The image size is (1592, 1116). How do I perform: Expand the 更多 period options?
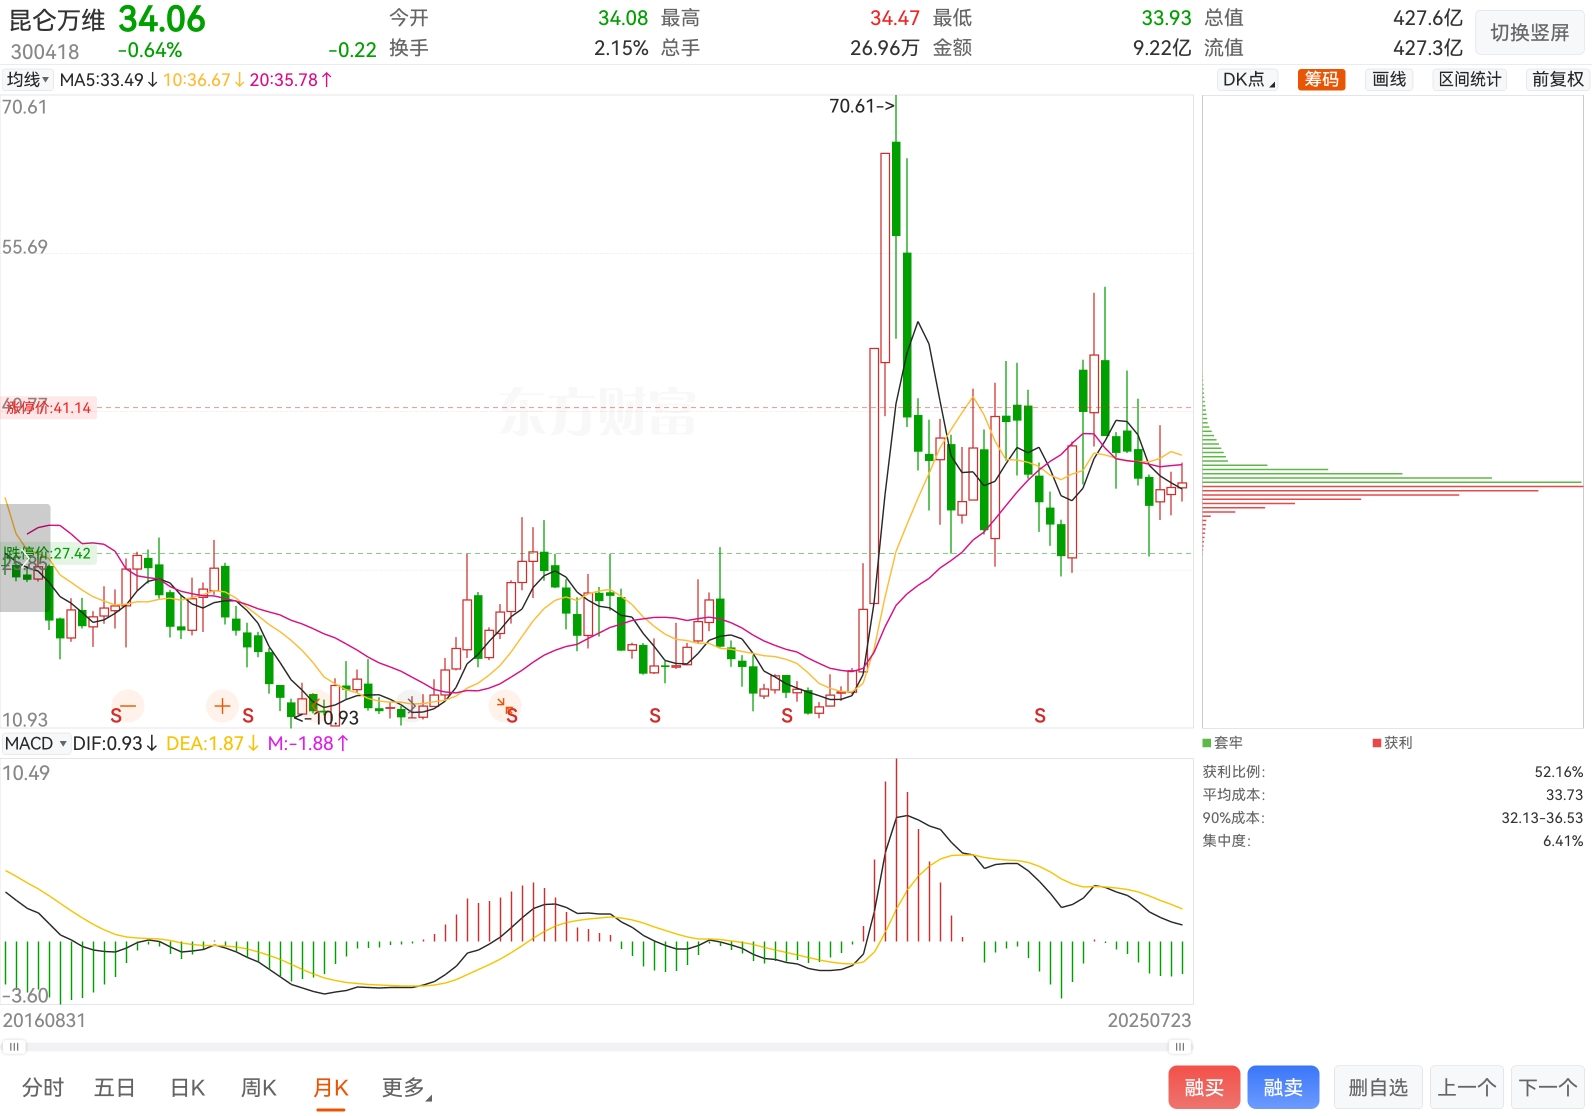(x=404, y=1088)
